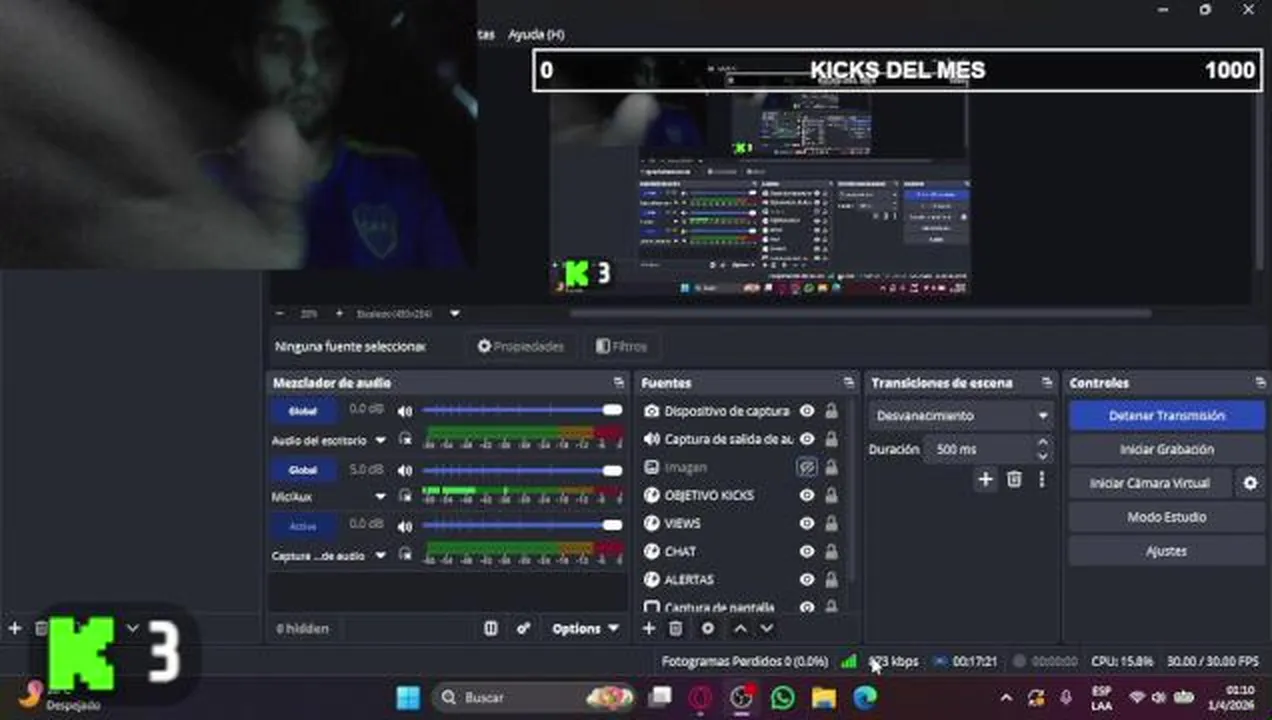Image resolution: width=1272 pixels, height=720 pixels.
Task: Enable Modo Estudio
Action: pos(1166,517)
